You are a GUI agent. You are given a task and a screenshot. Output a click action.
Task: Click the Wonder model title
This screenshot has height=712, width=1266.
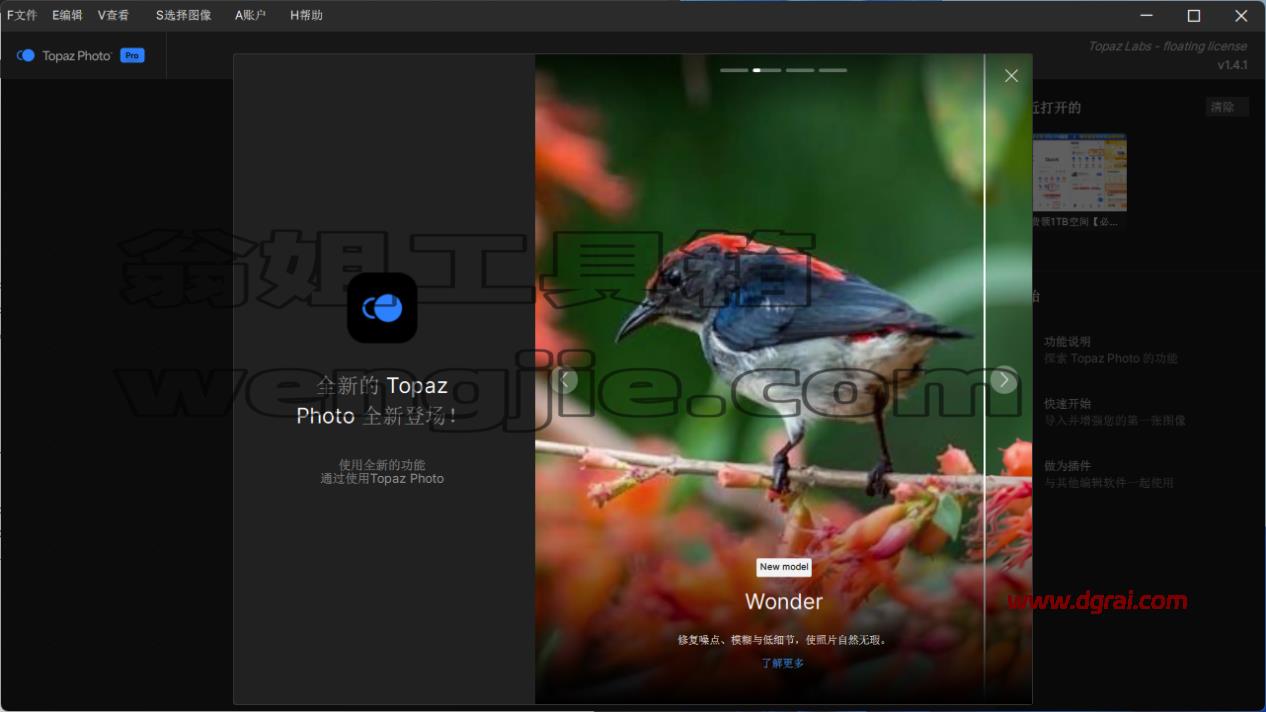click(784, 602)
